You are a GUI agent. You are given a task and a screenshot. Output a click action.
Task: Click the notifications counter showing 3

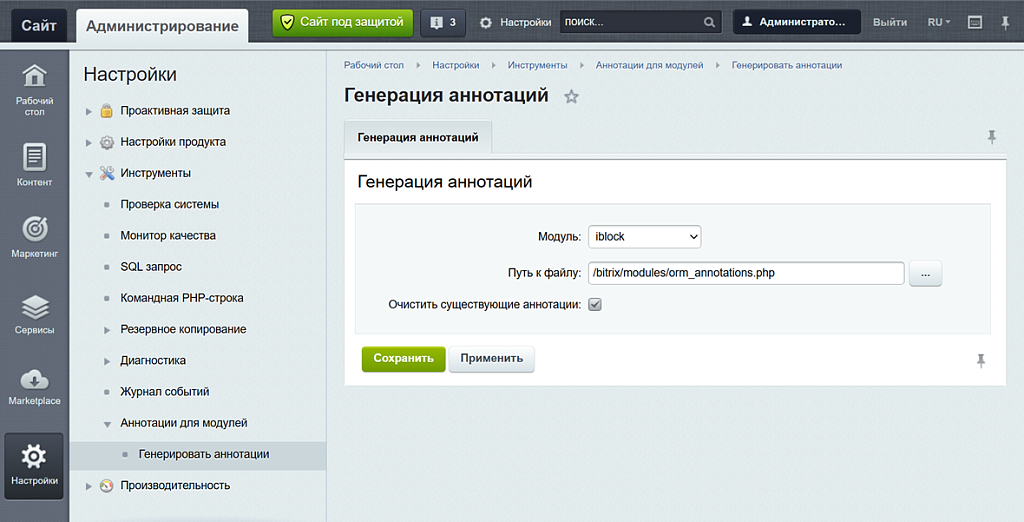(x=443, y=22)
